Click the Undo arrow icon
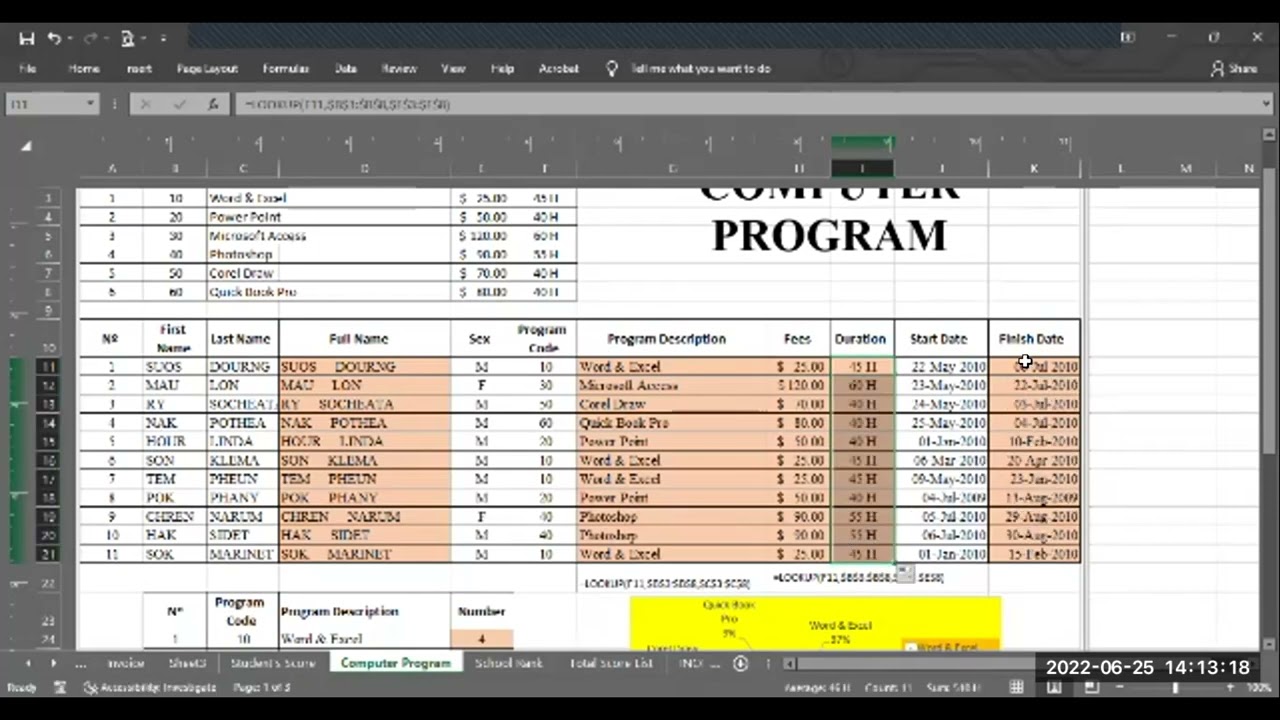 (54, 38)
